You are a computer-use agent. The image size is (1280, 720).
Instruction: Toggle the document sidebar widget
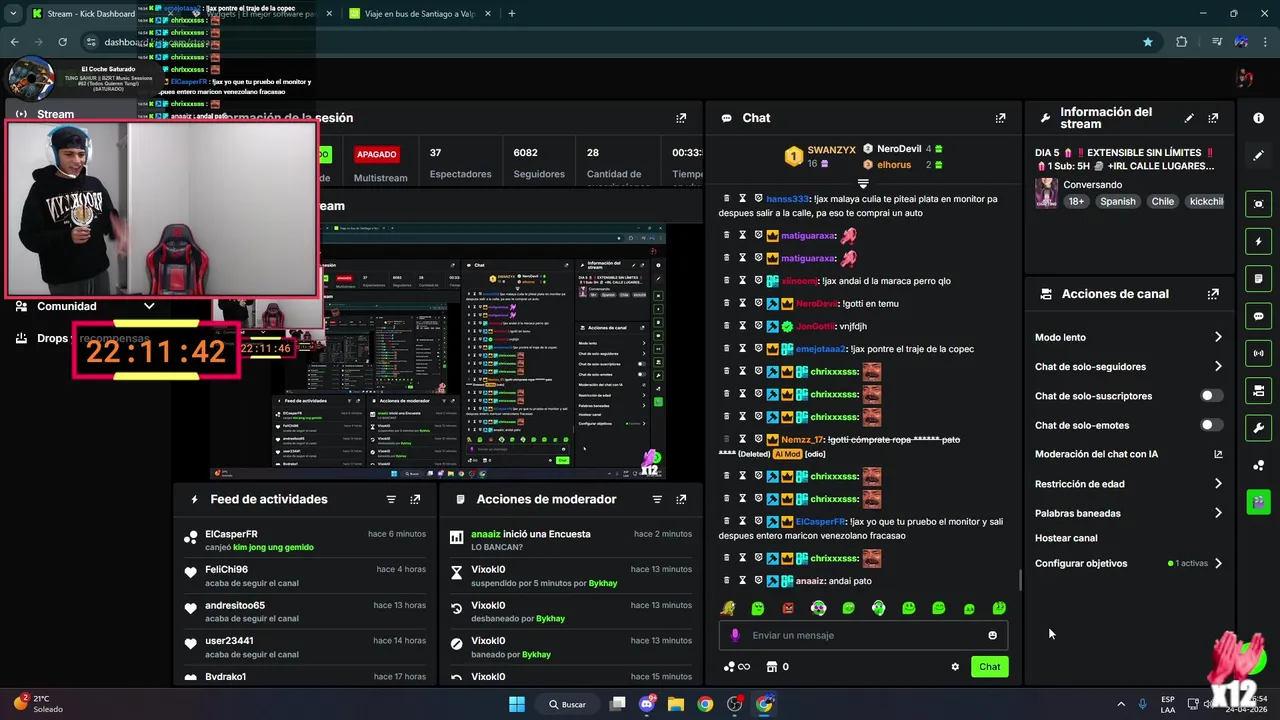[1258, 279]
